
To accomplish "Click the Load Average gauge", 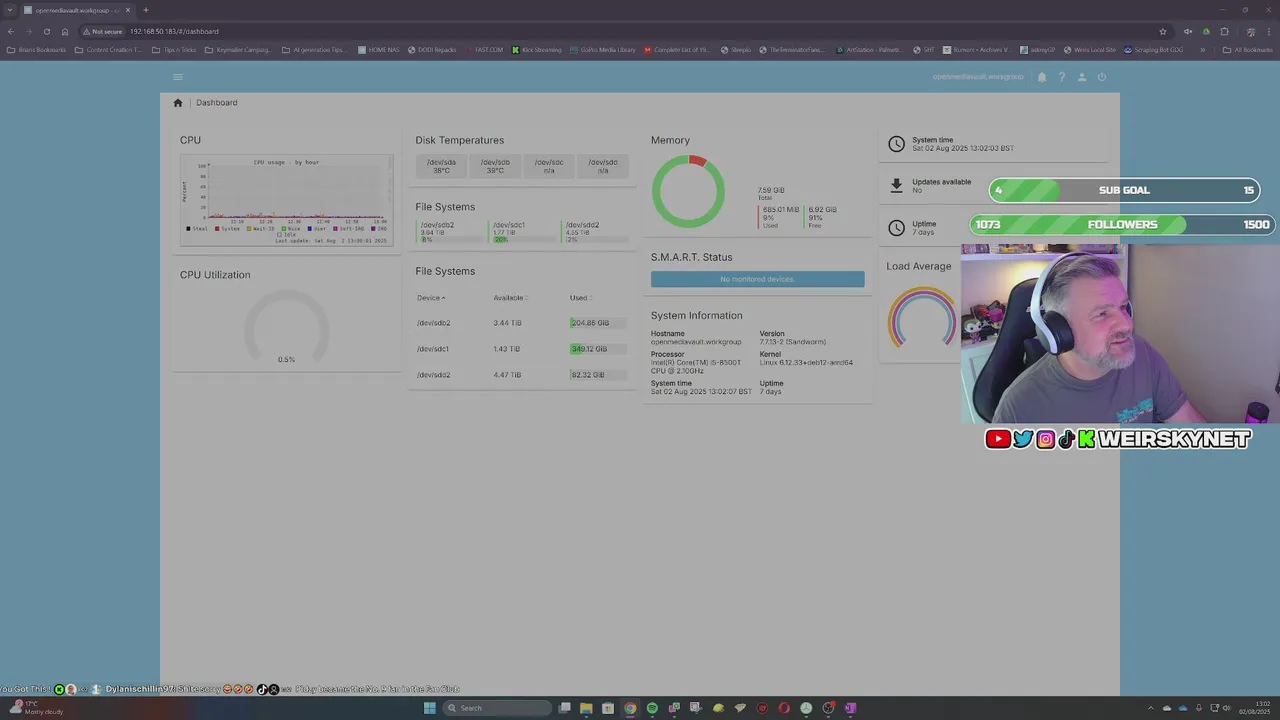I will (921, 318).
